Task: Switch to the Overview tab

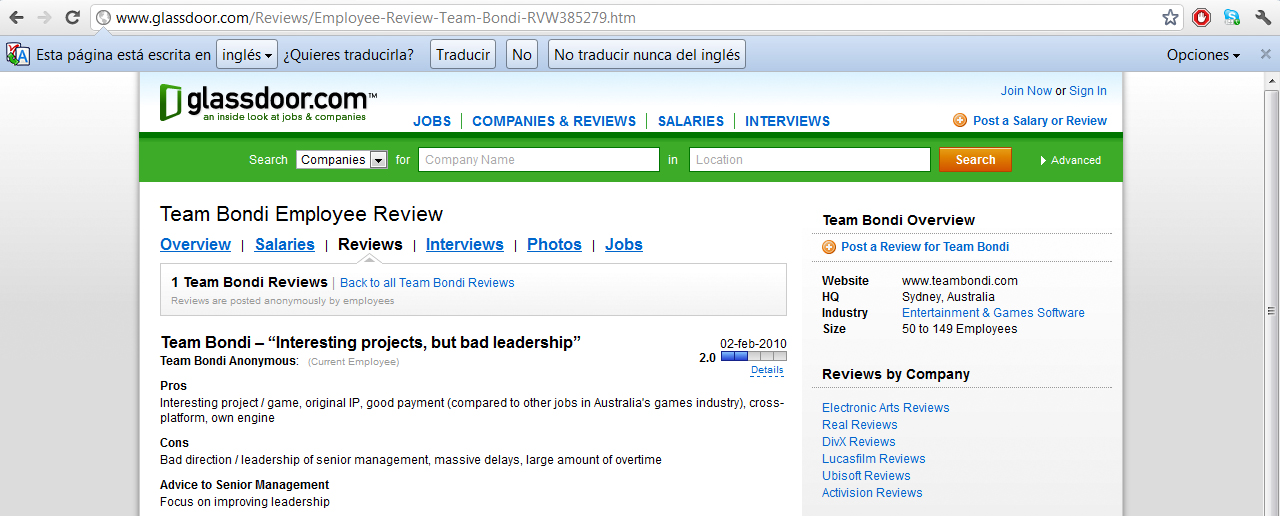Action: [x=195, y=245]
